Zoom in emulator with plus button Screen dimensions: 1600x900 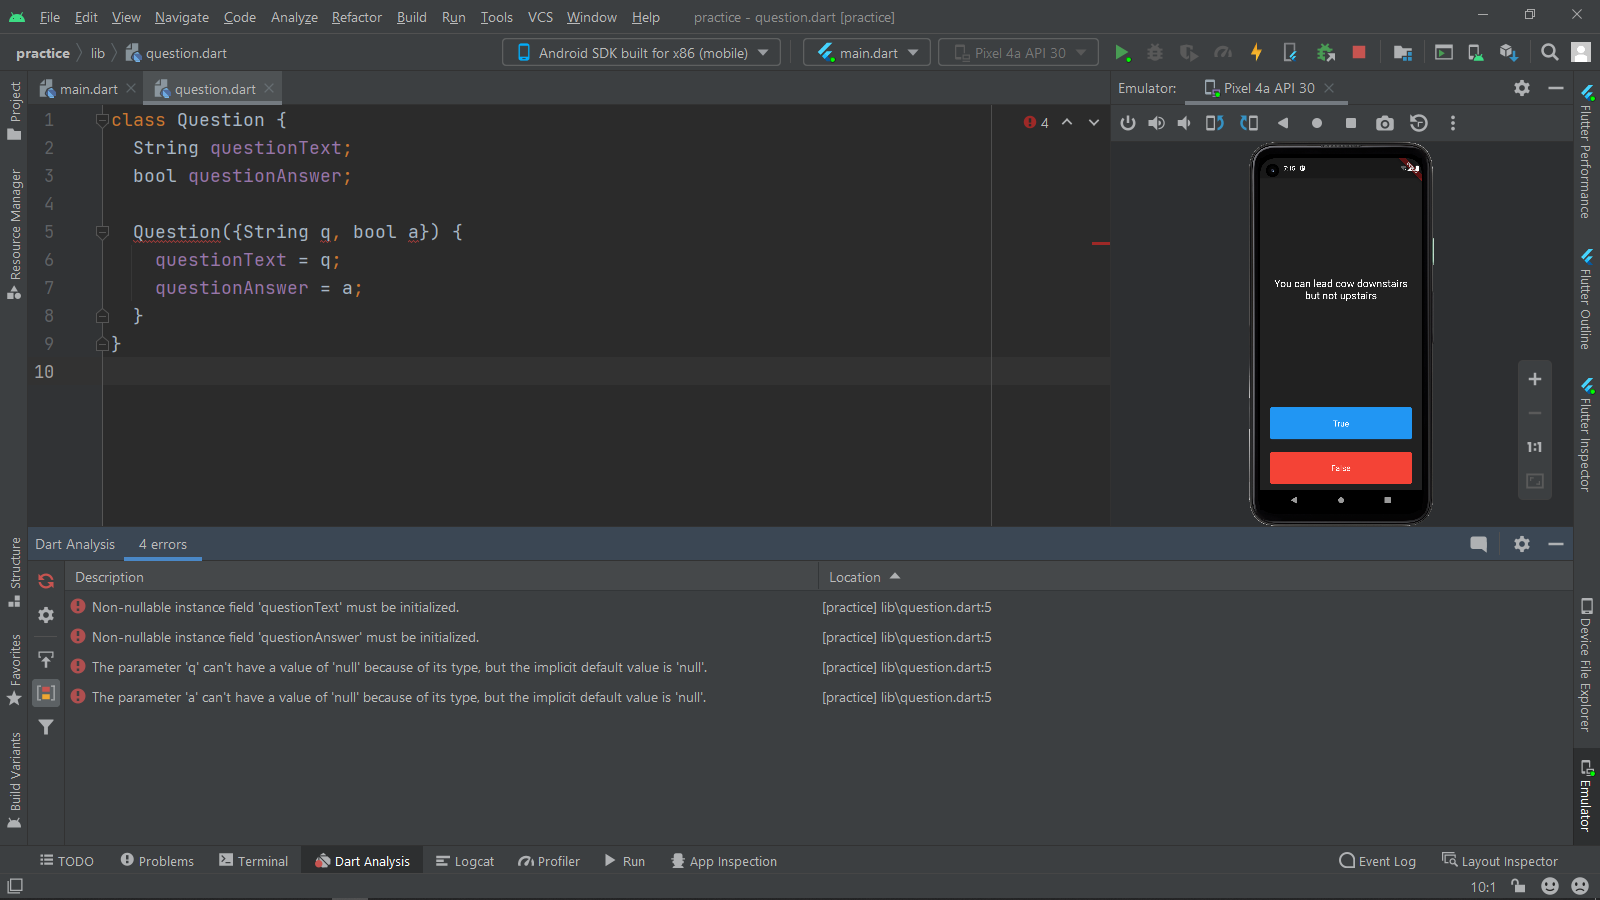click(1535, 379)
